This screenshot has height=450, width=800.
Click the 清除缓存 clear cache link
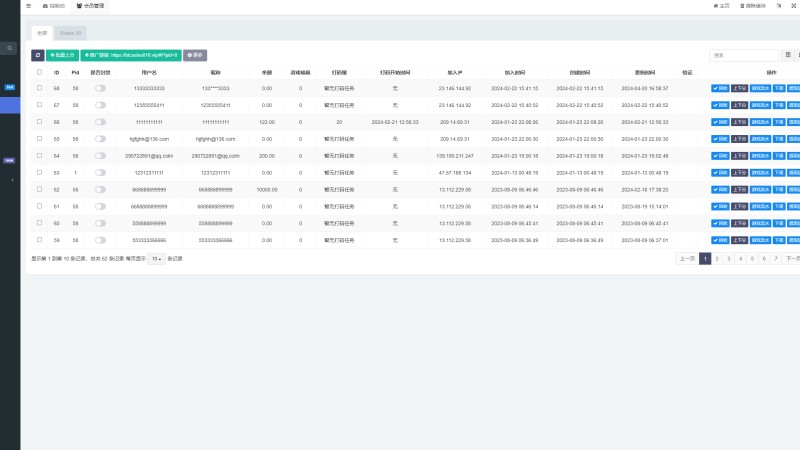(753, 6)
